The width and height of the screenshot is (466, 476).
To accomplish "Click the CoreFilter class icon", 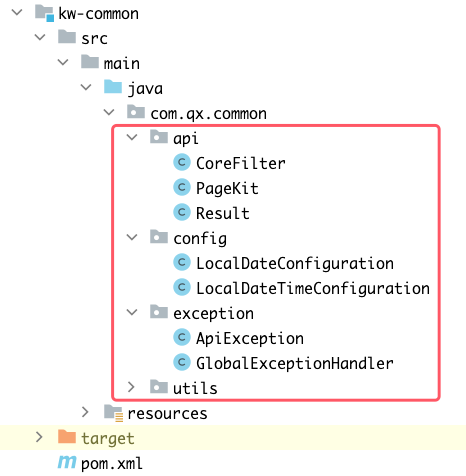I will pyautogui.click(x=182, y=162).
